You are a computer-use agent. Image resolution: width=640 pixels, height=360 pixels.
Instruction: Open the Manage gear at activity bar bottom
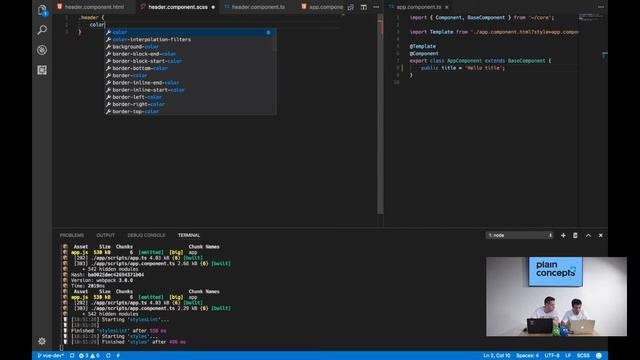tap(42, 341)
